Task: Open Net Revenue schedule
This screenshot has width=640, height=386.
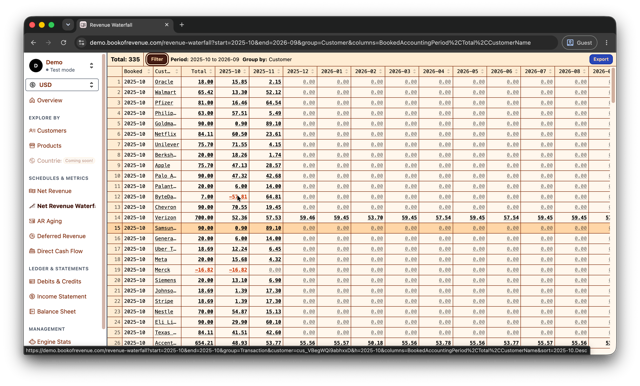Action: pyautogui.click(x=54, y=191)
